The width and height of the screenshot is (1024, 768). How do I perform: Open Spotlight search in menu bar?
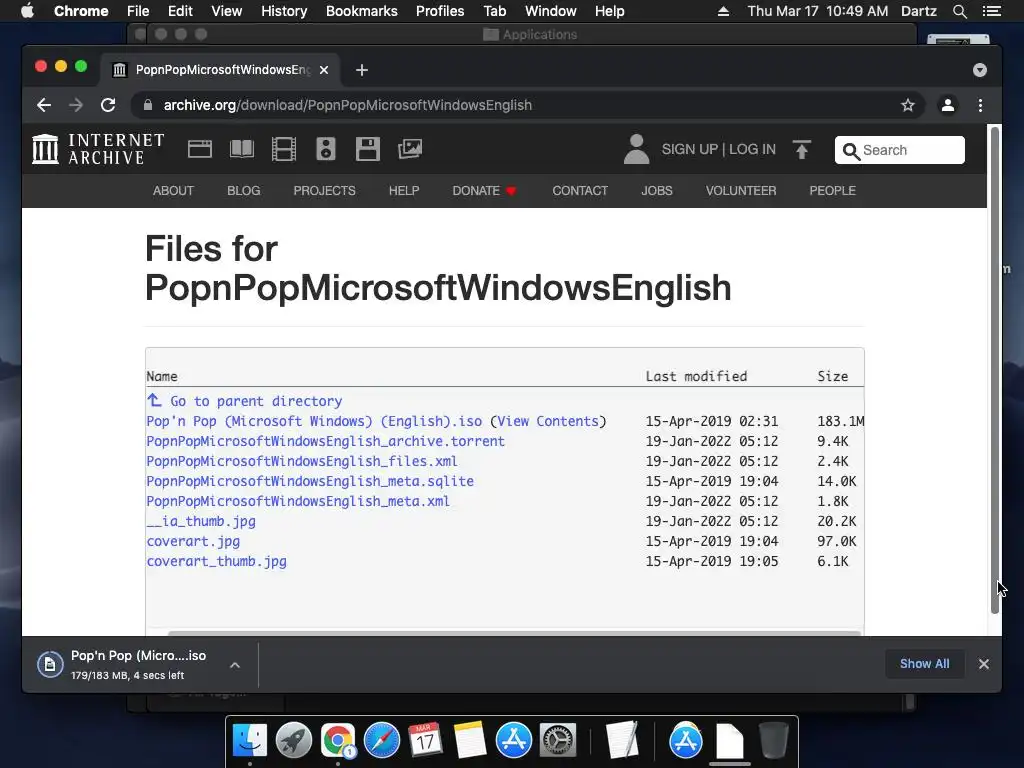click(x=959, y=11)
